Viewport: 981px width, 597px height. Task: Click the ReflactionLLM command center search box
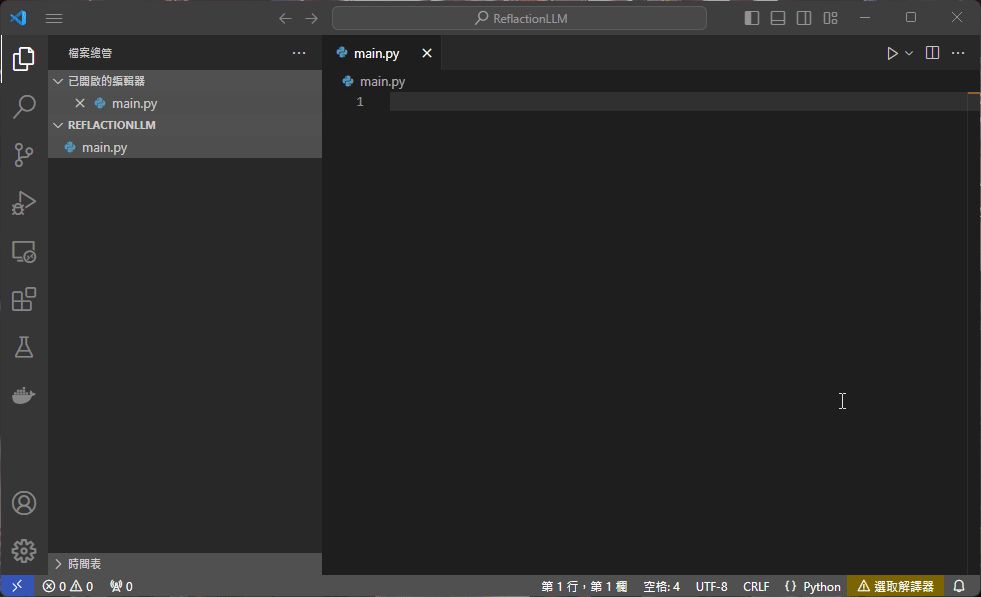tap(519, 18)
